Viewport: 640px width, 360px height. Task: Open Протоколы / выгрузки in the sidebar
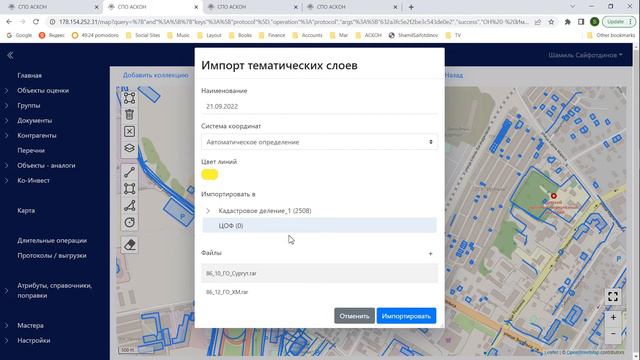[x=52, y=256]
